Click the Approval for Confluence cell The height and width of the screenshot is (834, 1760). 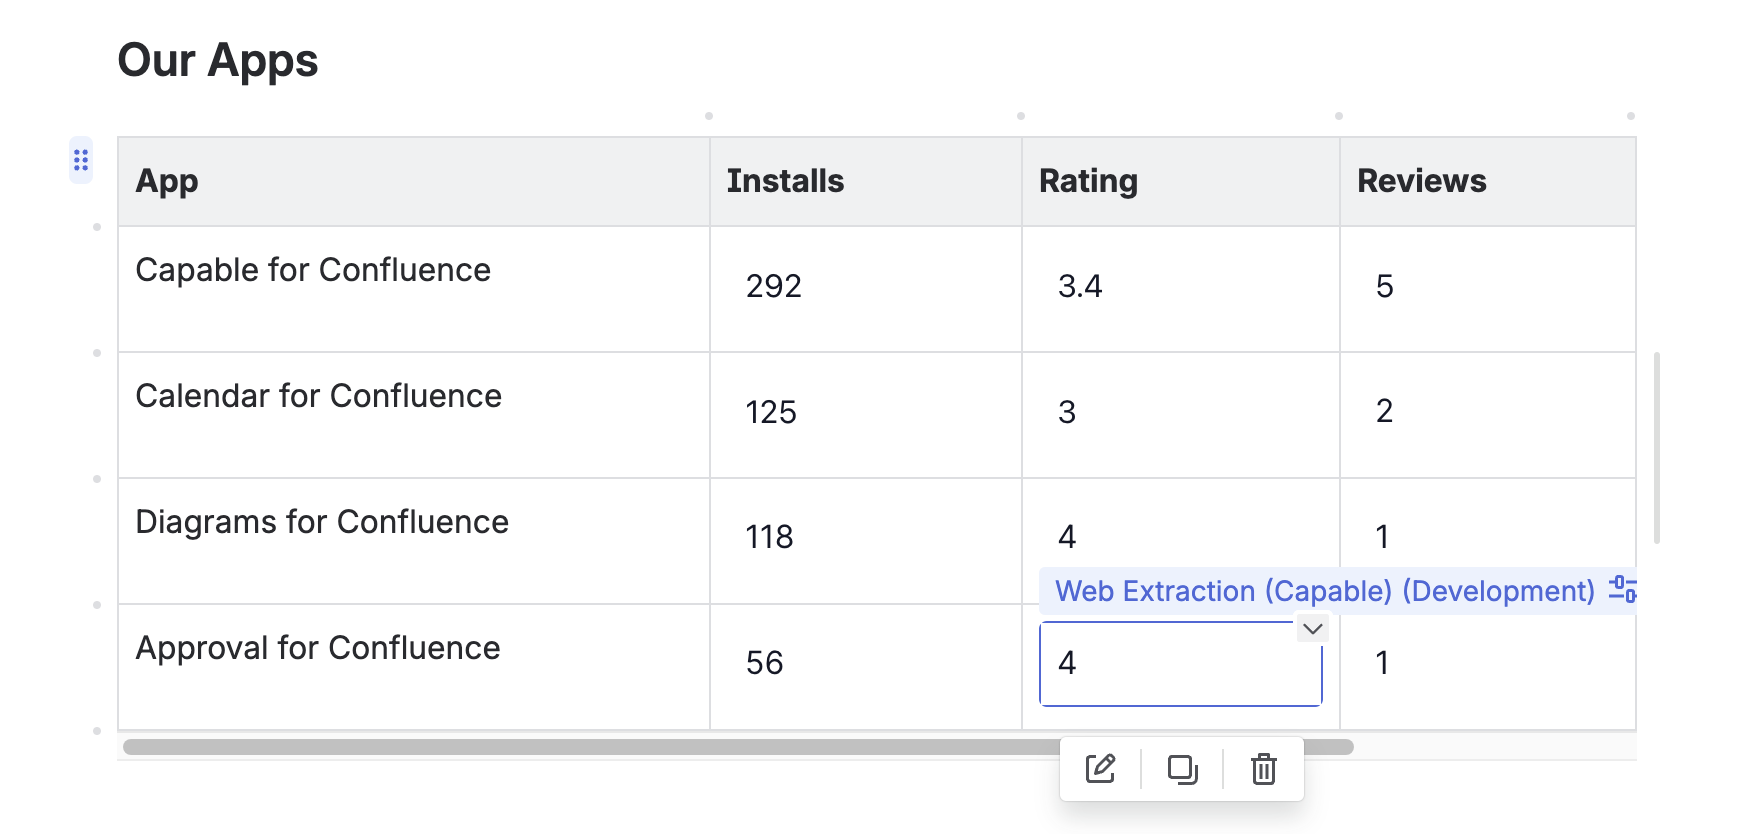[x=318, y=648]
